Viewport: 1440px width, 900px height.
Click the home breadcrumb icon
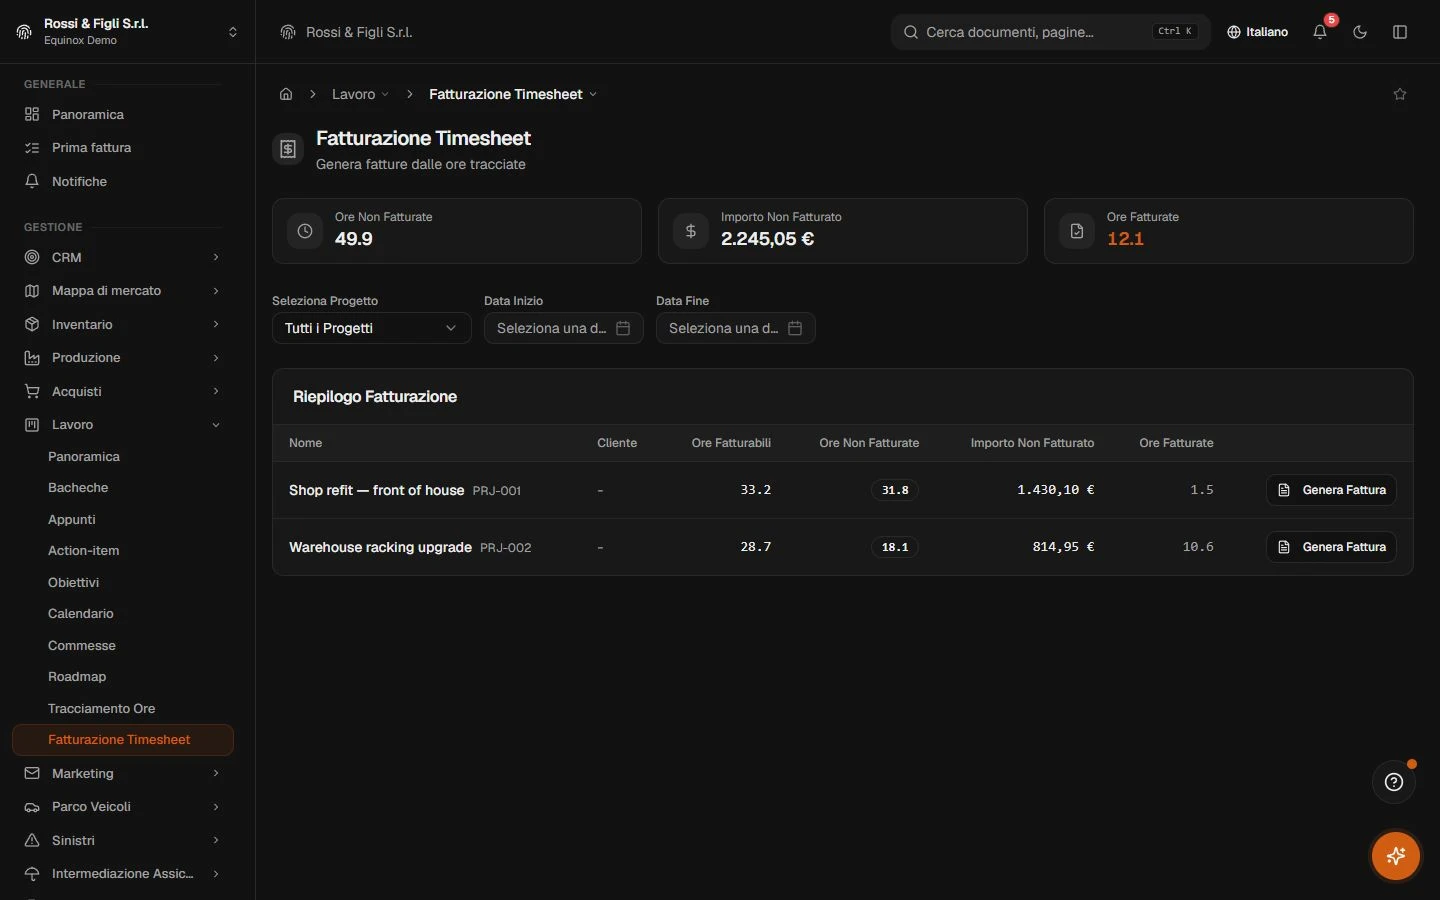pos(286,94)
